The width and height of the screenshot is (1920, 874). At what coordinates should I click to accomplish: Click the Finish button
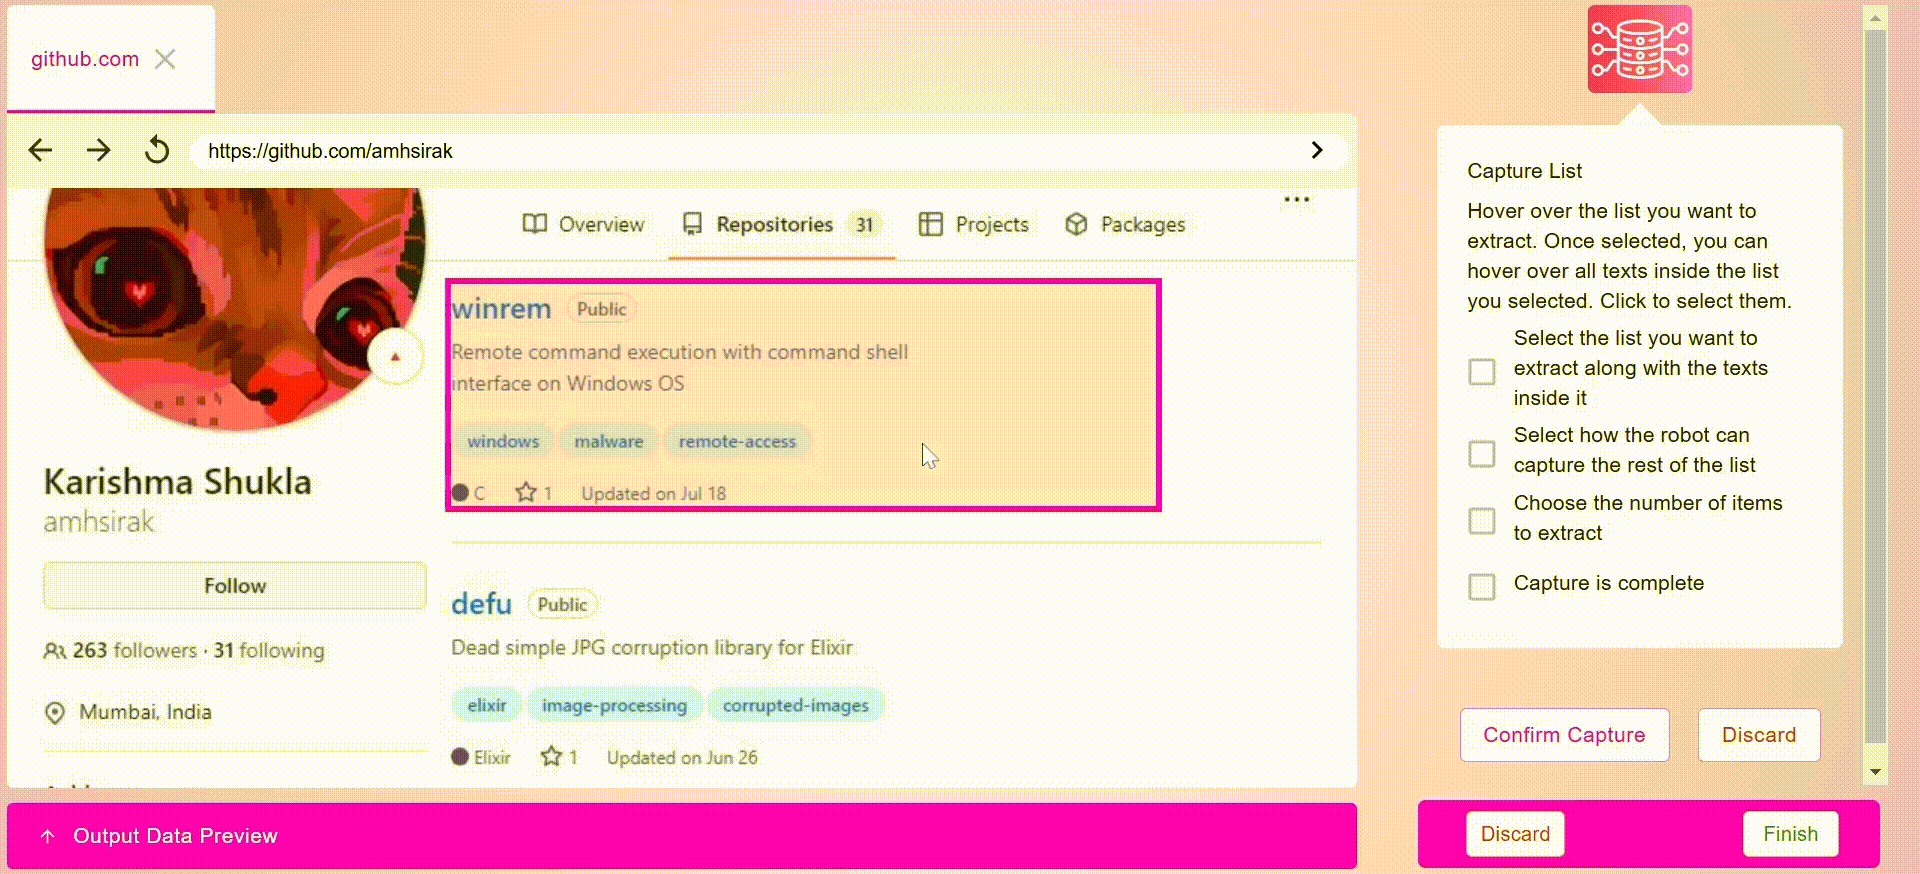tap(1790, 834)
